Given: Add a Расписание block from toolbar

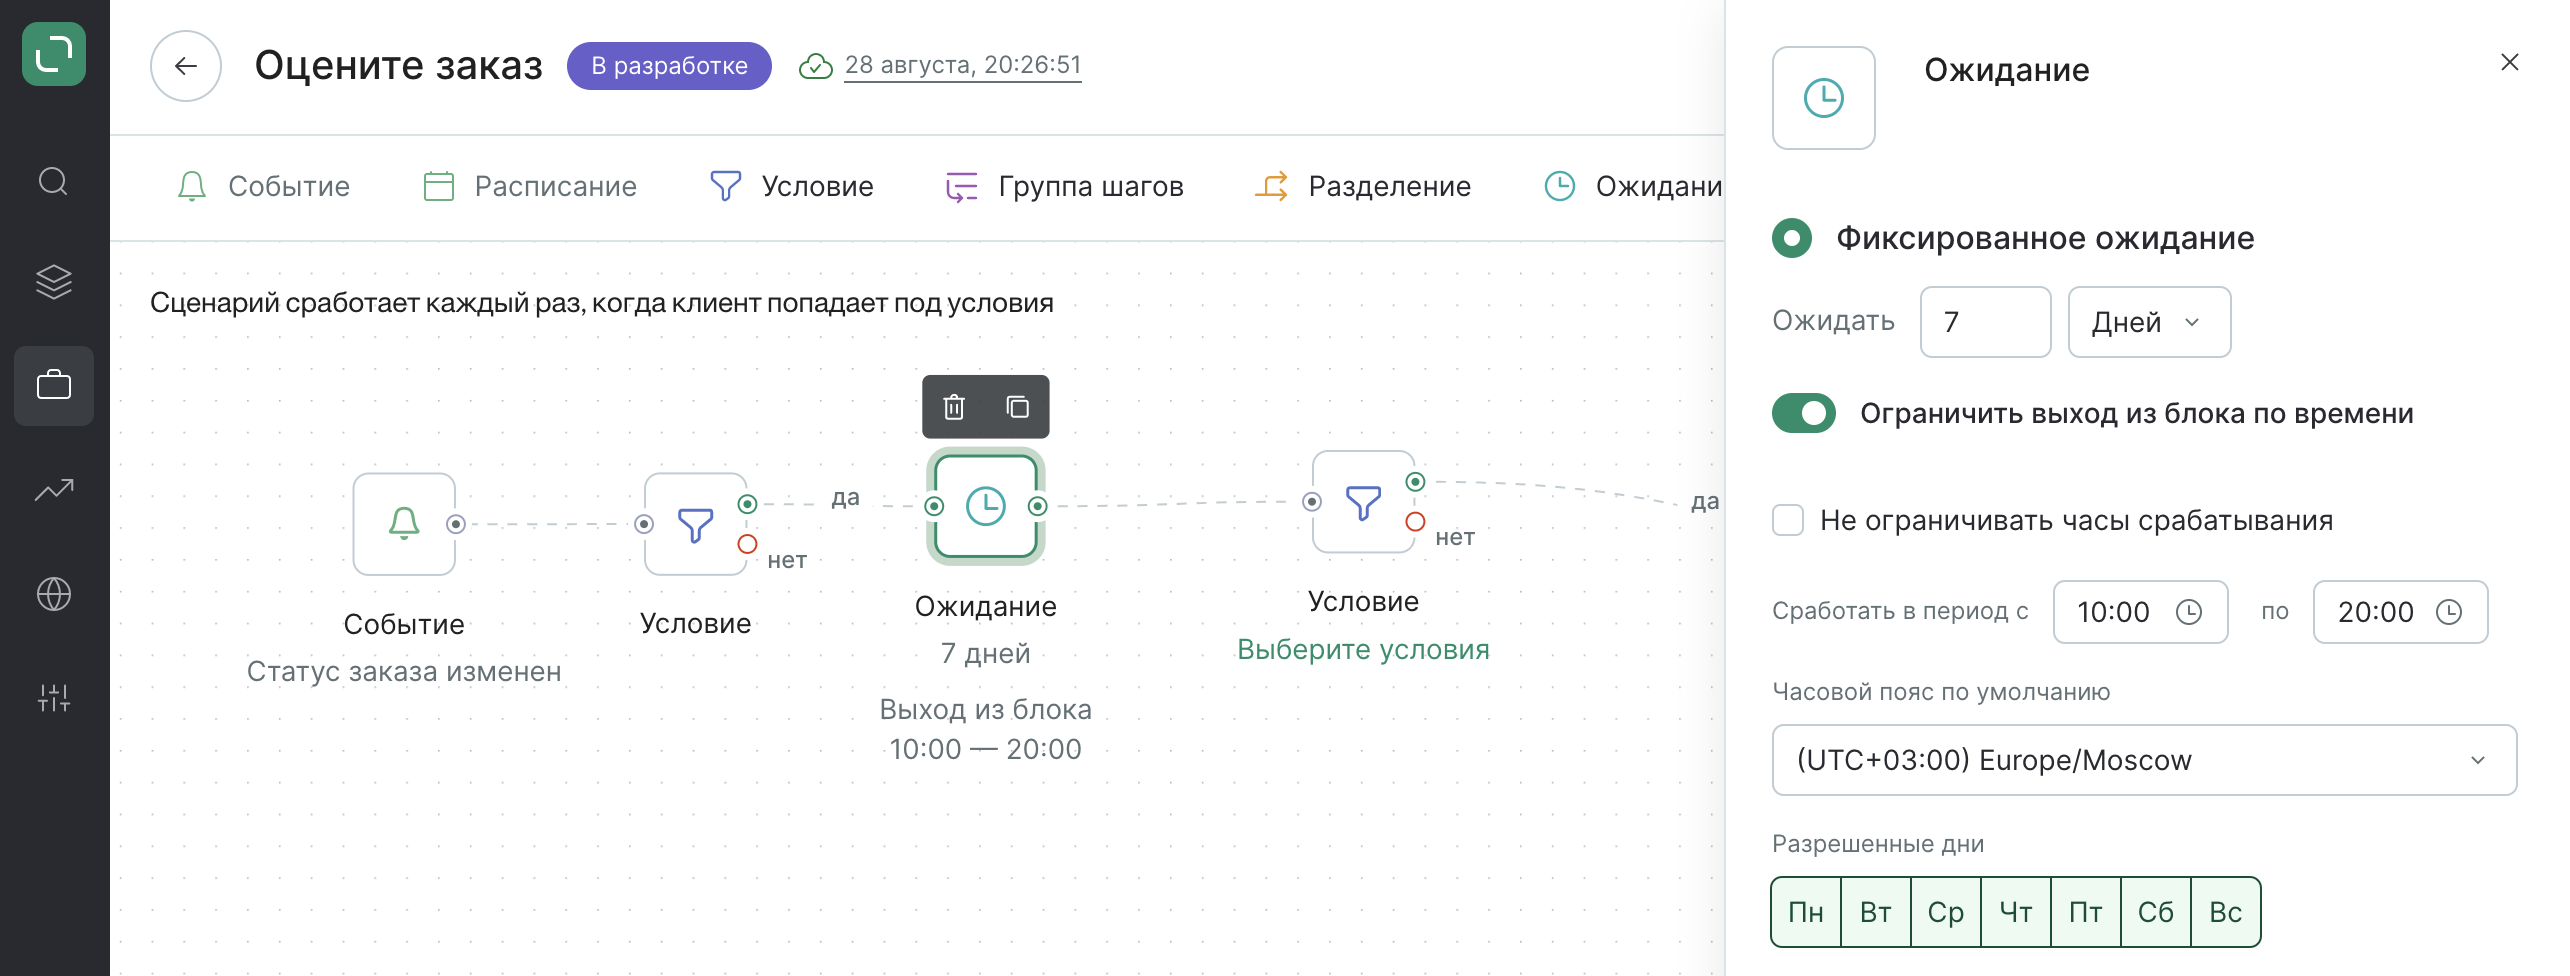Looking at the screenshot, I should (529, 186).
